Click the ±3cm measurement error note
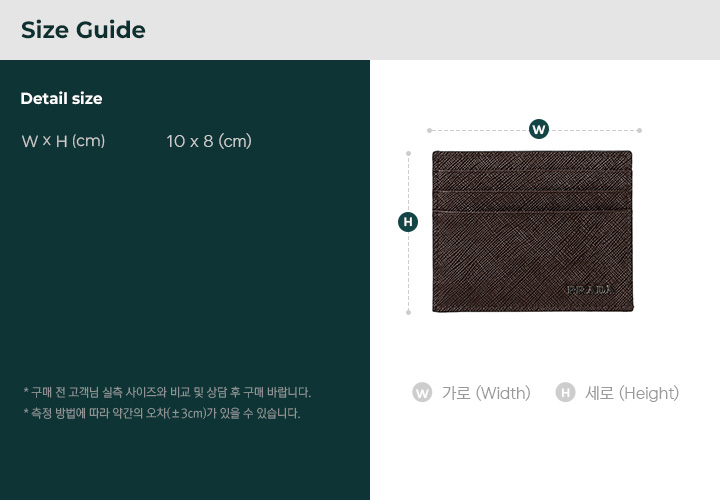The width and height of the screenshot is (720, 500). pyautogui.click(x=162, y=413)
